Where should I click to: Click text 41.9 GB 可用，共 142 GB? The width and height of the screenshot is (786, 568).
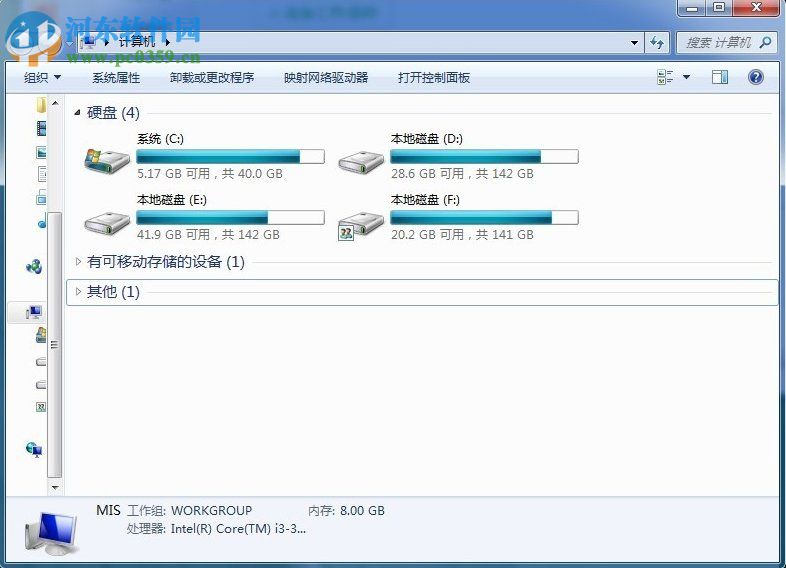click(x=209, y=235)
